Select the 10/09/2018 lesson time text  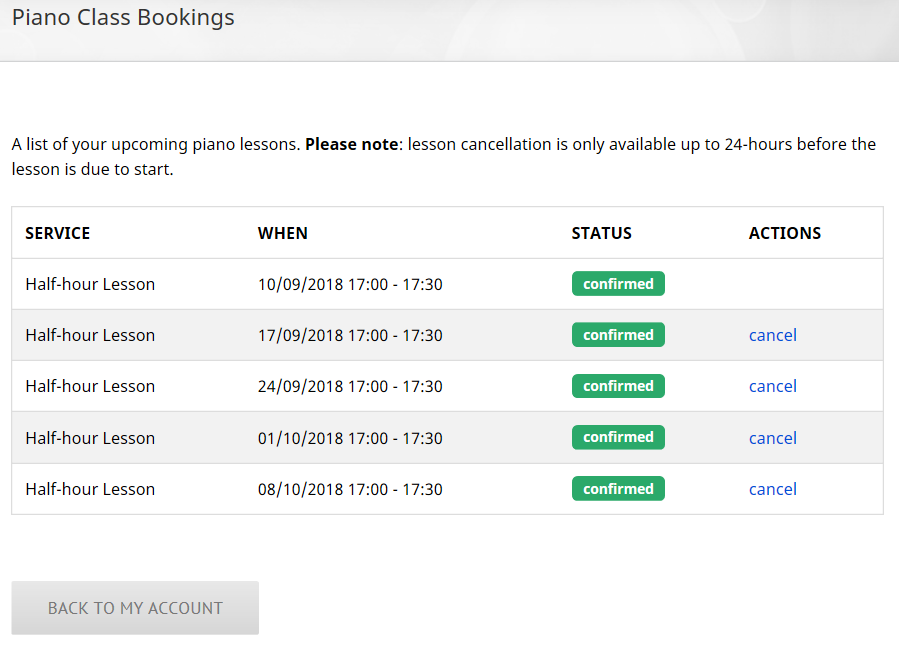tap(350, 283)
